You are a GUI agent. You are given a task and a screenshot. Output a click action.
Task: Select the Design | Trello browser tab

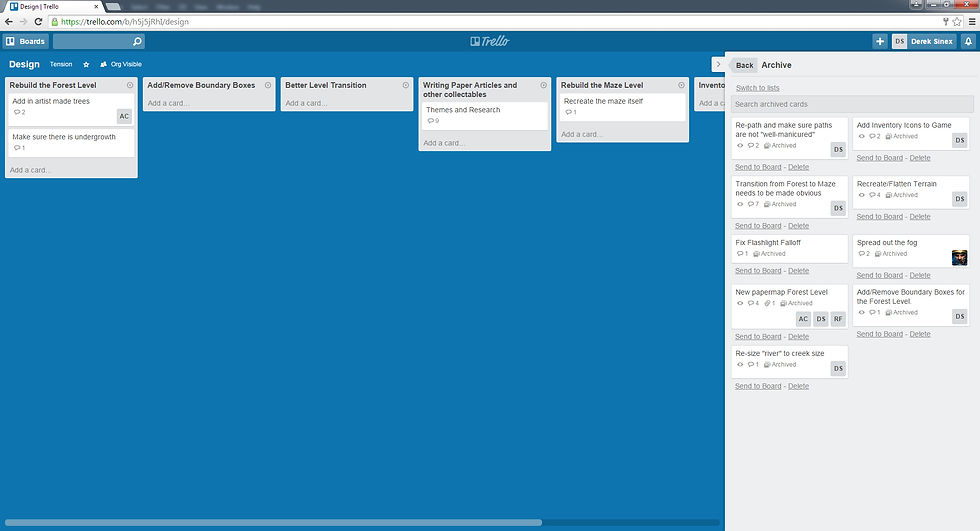click(54, 6)
